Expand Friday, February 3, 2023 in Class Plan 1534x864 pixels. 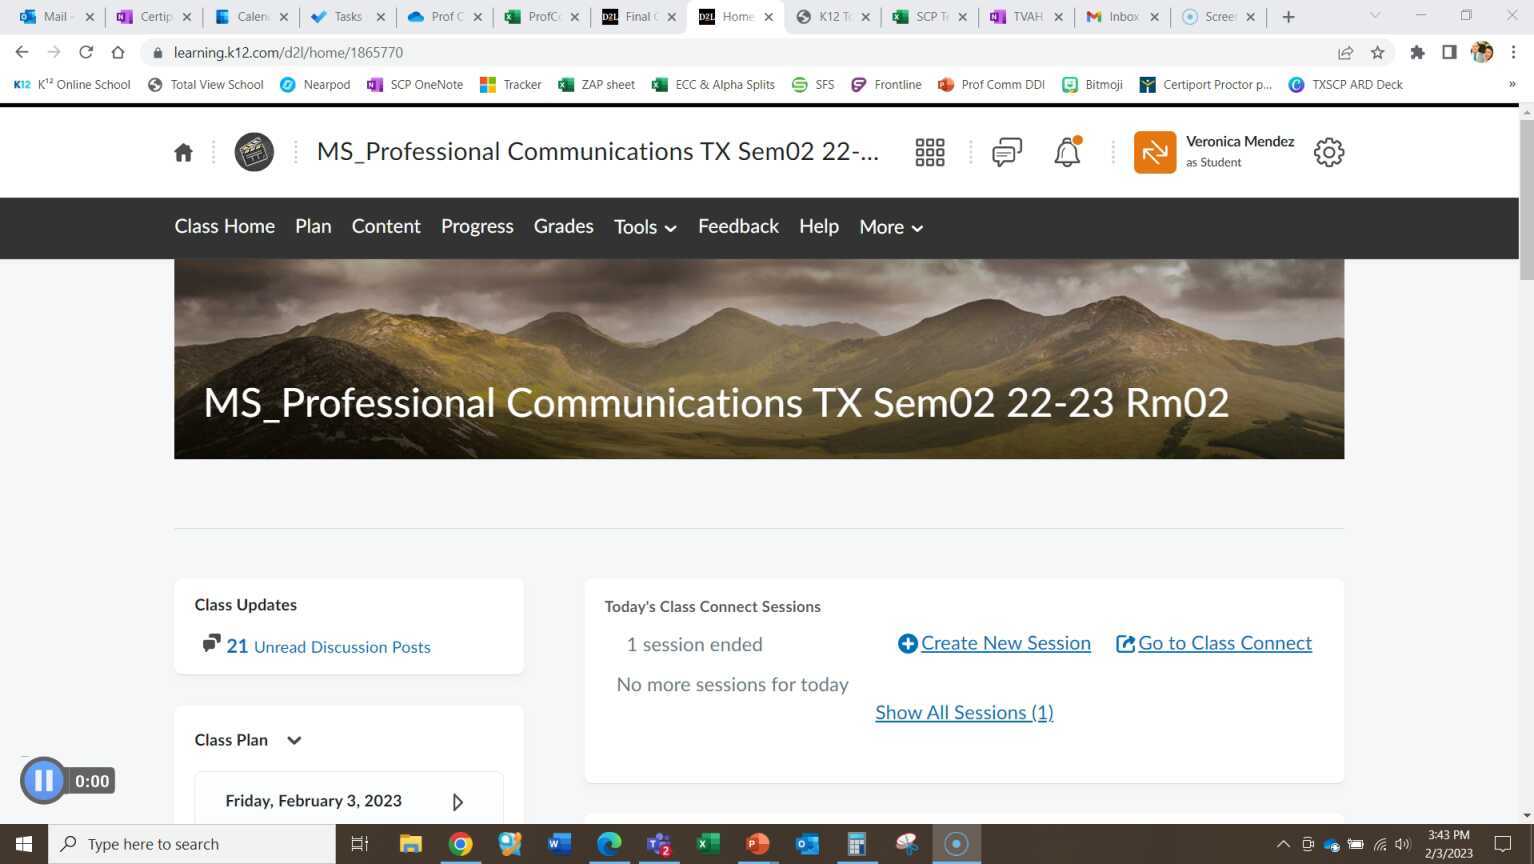coord(457,801)
